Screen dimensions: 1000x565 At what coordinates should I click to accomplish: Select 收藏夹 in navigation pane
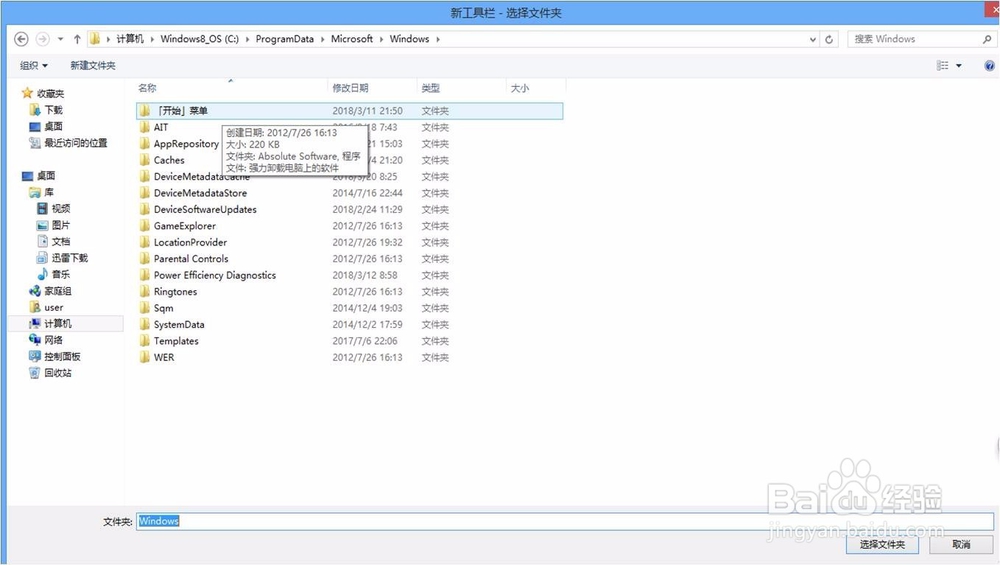point(50,94)
